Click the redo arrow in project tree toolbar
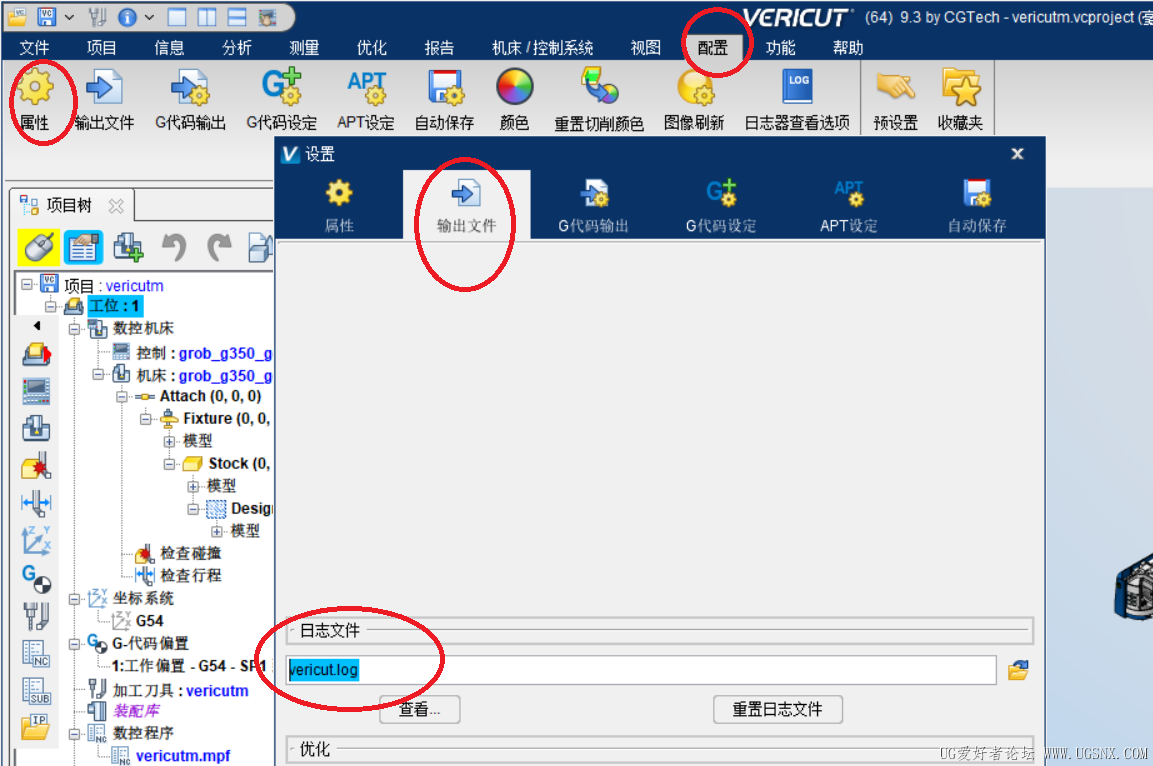The height and width of the screenshot is (766, 1153). point(218,247)
